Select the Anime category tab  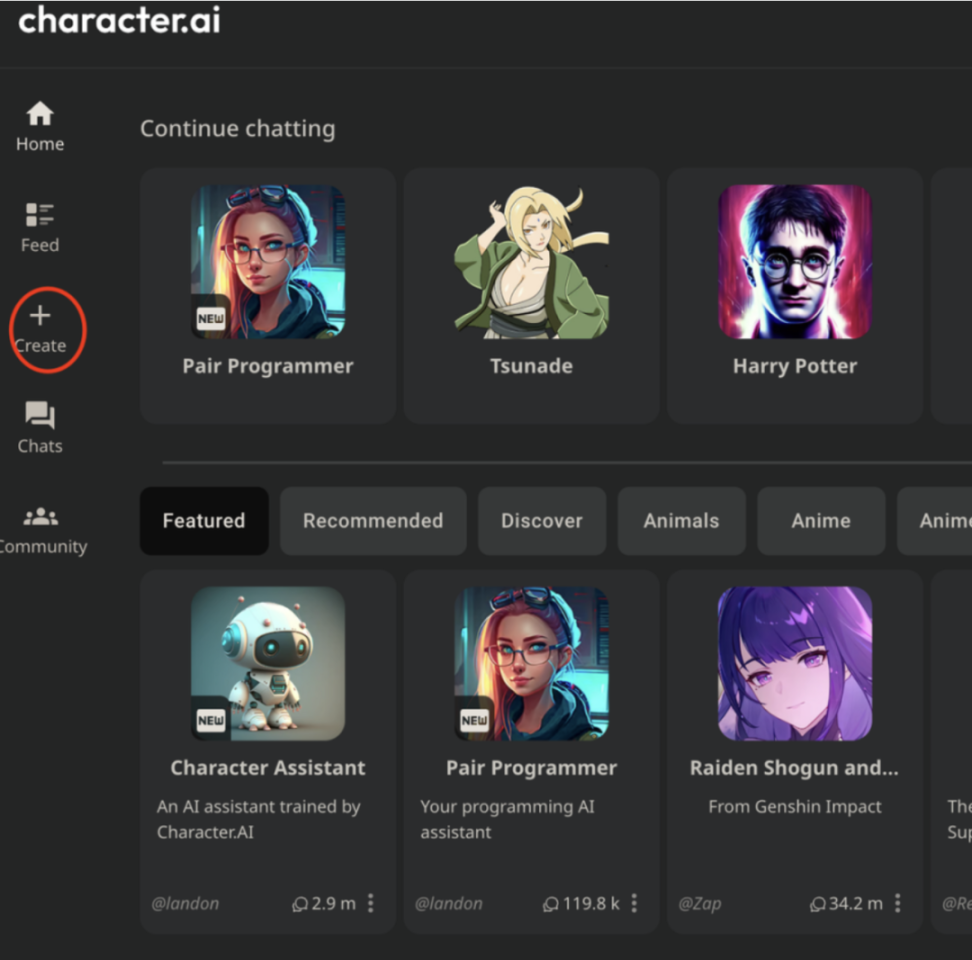[821, 521]
